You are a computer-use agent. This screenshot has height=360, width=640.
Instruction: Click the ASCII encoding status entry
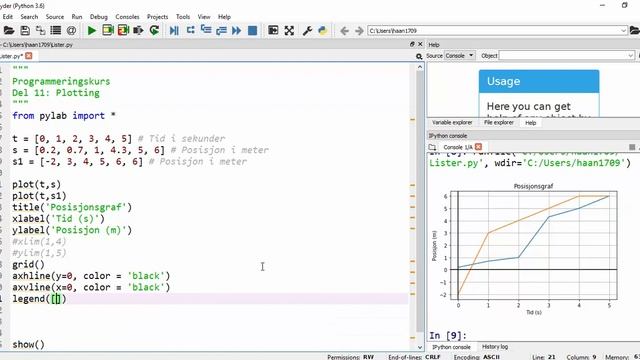point(491,357)
